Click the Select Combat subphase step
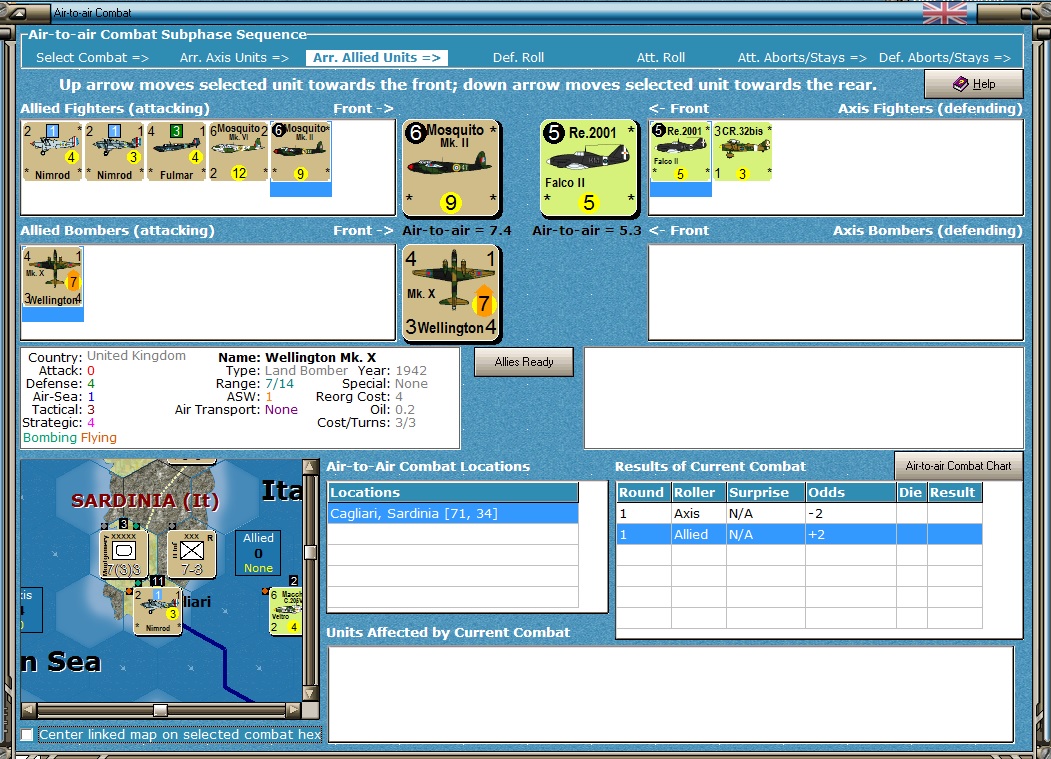Image resolution: width=1051 pixels, height=759 pixels. pos(92,58)
